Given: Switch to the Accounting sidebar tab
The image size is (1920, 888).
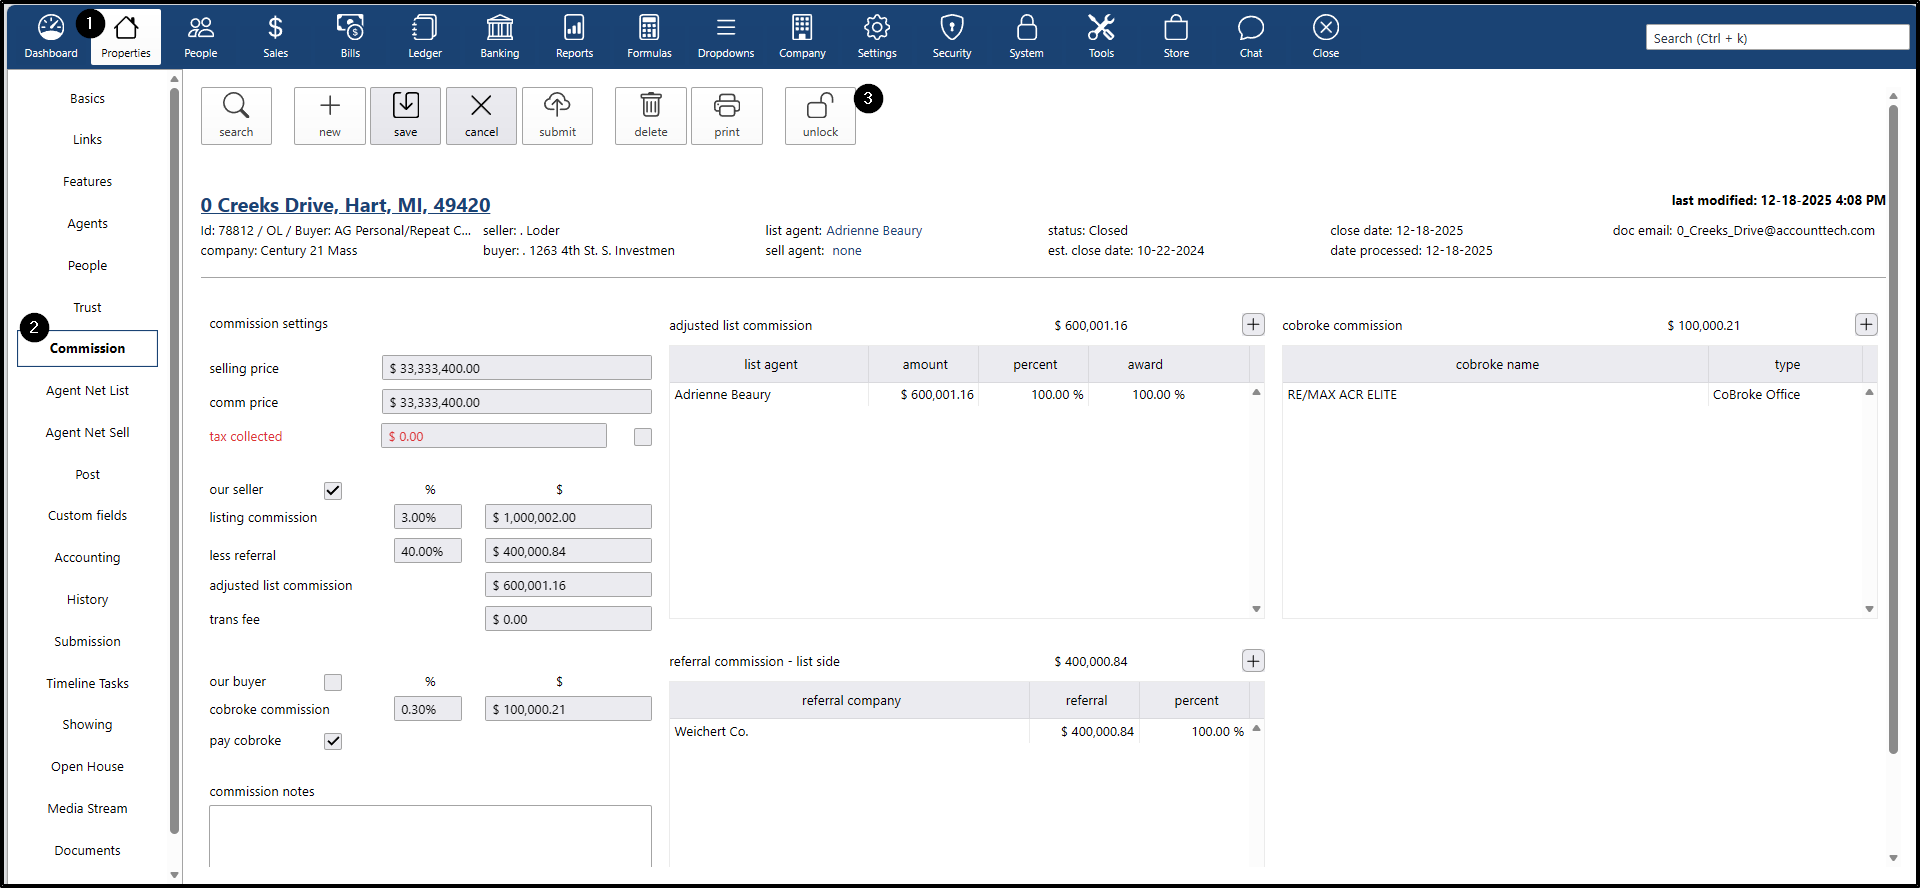Looking at the screenshot, I should (87, 558).
